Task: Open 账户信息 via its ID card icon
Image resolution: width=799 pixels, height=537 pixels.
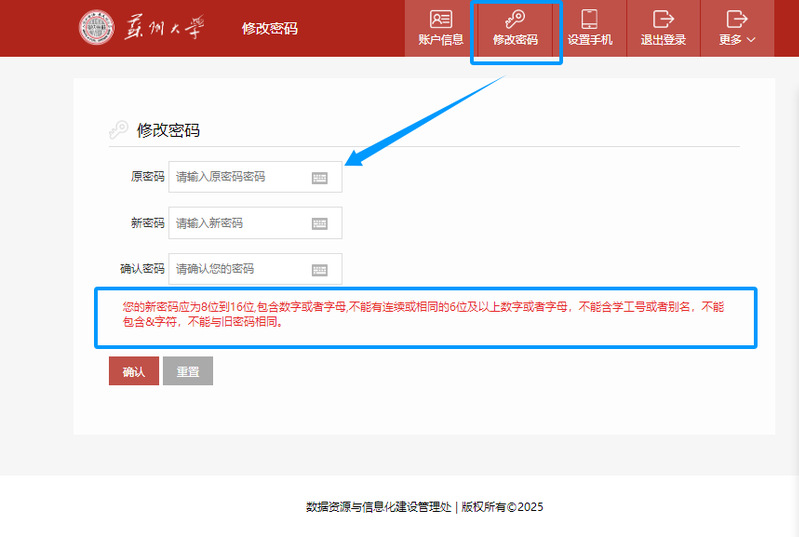Action: pos(441,19)
